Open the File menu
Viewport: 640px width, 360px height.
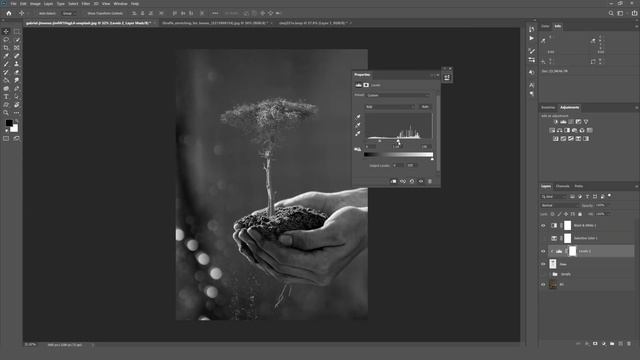click(x=13, y=4)
